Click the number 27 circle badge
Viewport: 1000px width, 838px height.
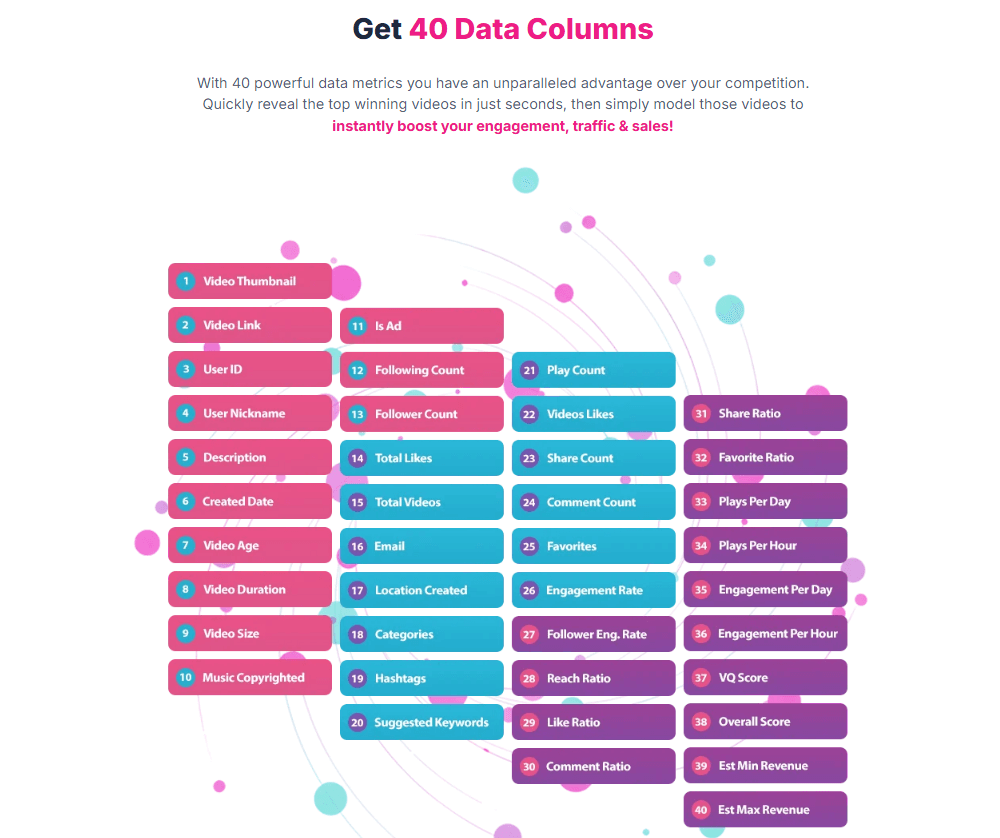[x=529, y=634]
